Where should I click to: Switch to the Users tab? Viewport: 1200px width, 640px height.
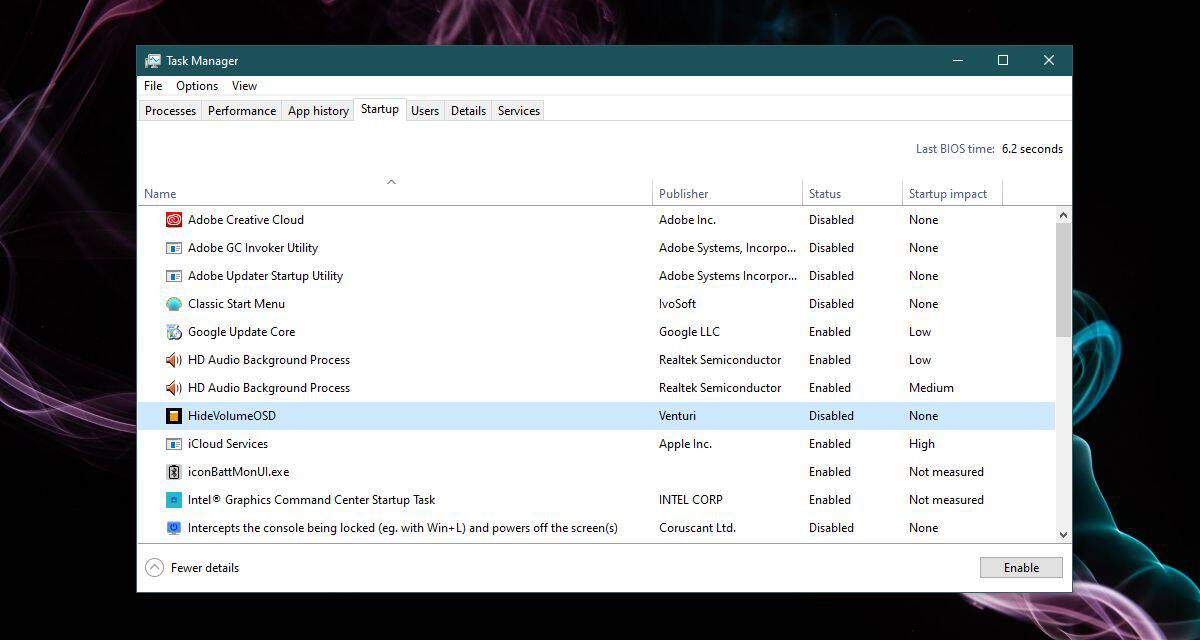[x=425, y=111]
